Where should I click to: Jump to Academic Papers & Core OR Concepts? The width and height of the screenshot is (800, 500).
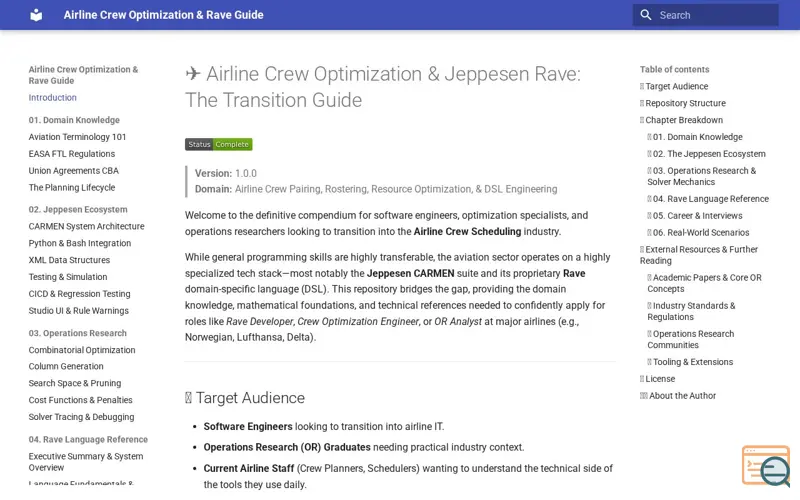click(x=705, y=283)
